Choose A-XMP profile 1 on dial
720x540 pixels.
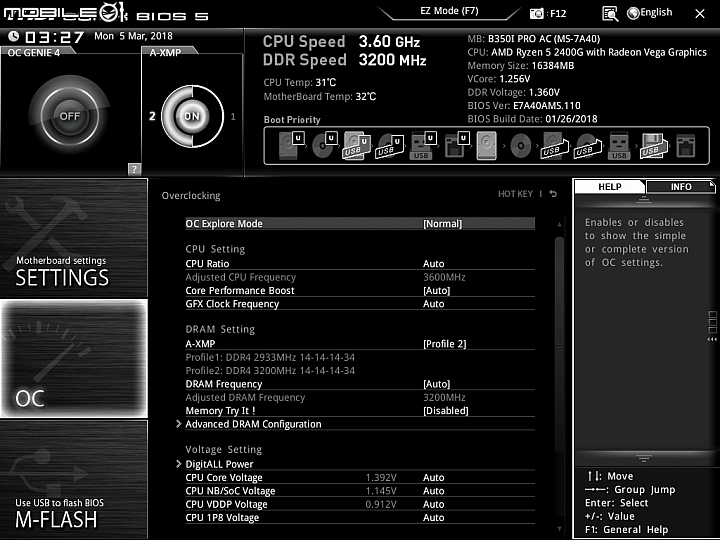(233, 117)
